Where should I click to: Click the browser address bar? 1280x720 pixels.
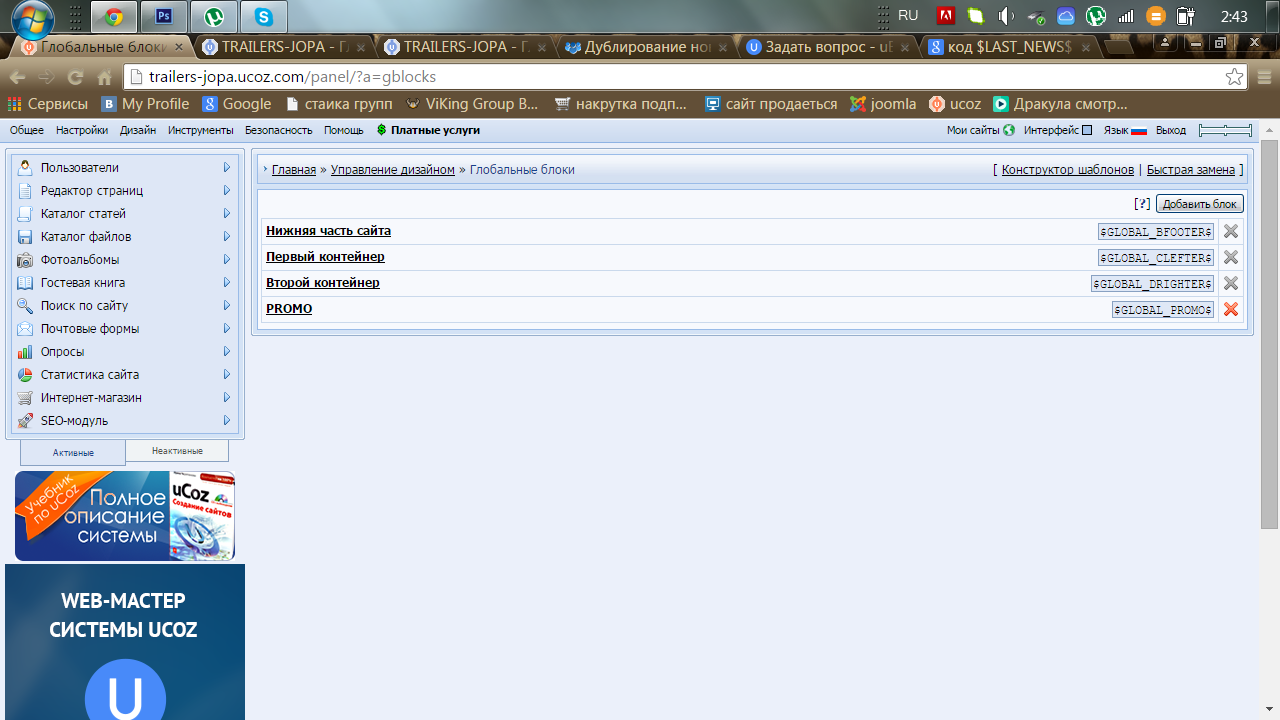680,77
